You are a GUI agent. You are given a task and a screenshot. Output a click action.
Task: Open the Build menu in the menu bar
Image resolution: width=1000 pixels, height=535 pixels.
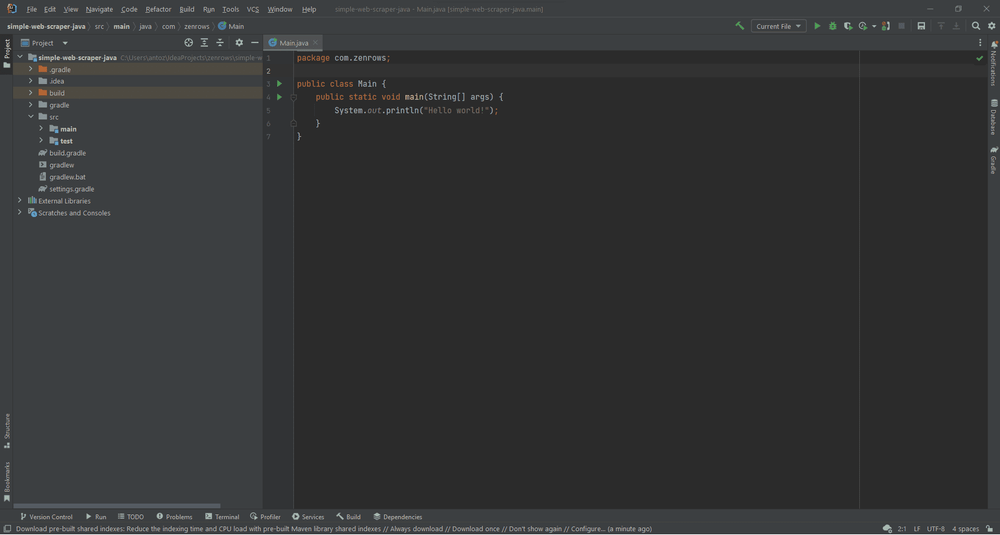187,10
